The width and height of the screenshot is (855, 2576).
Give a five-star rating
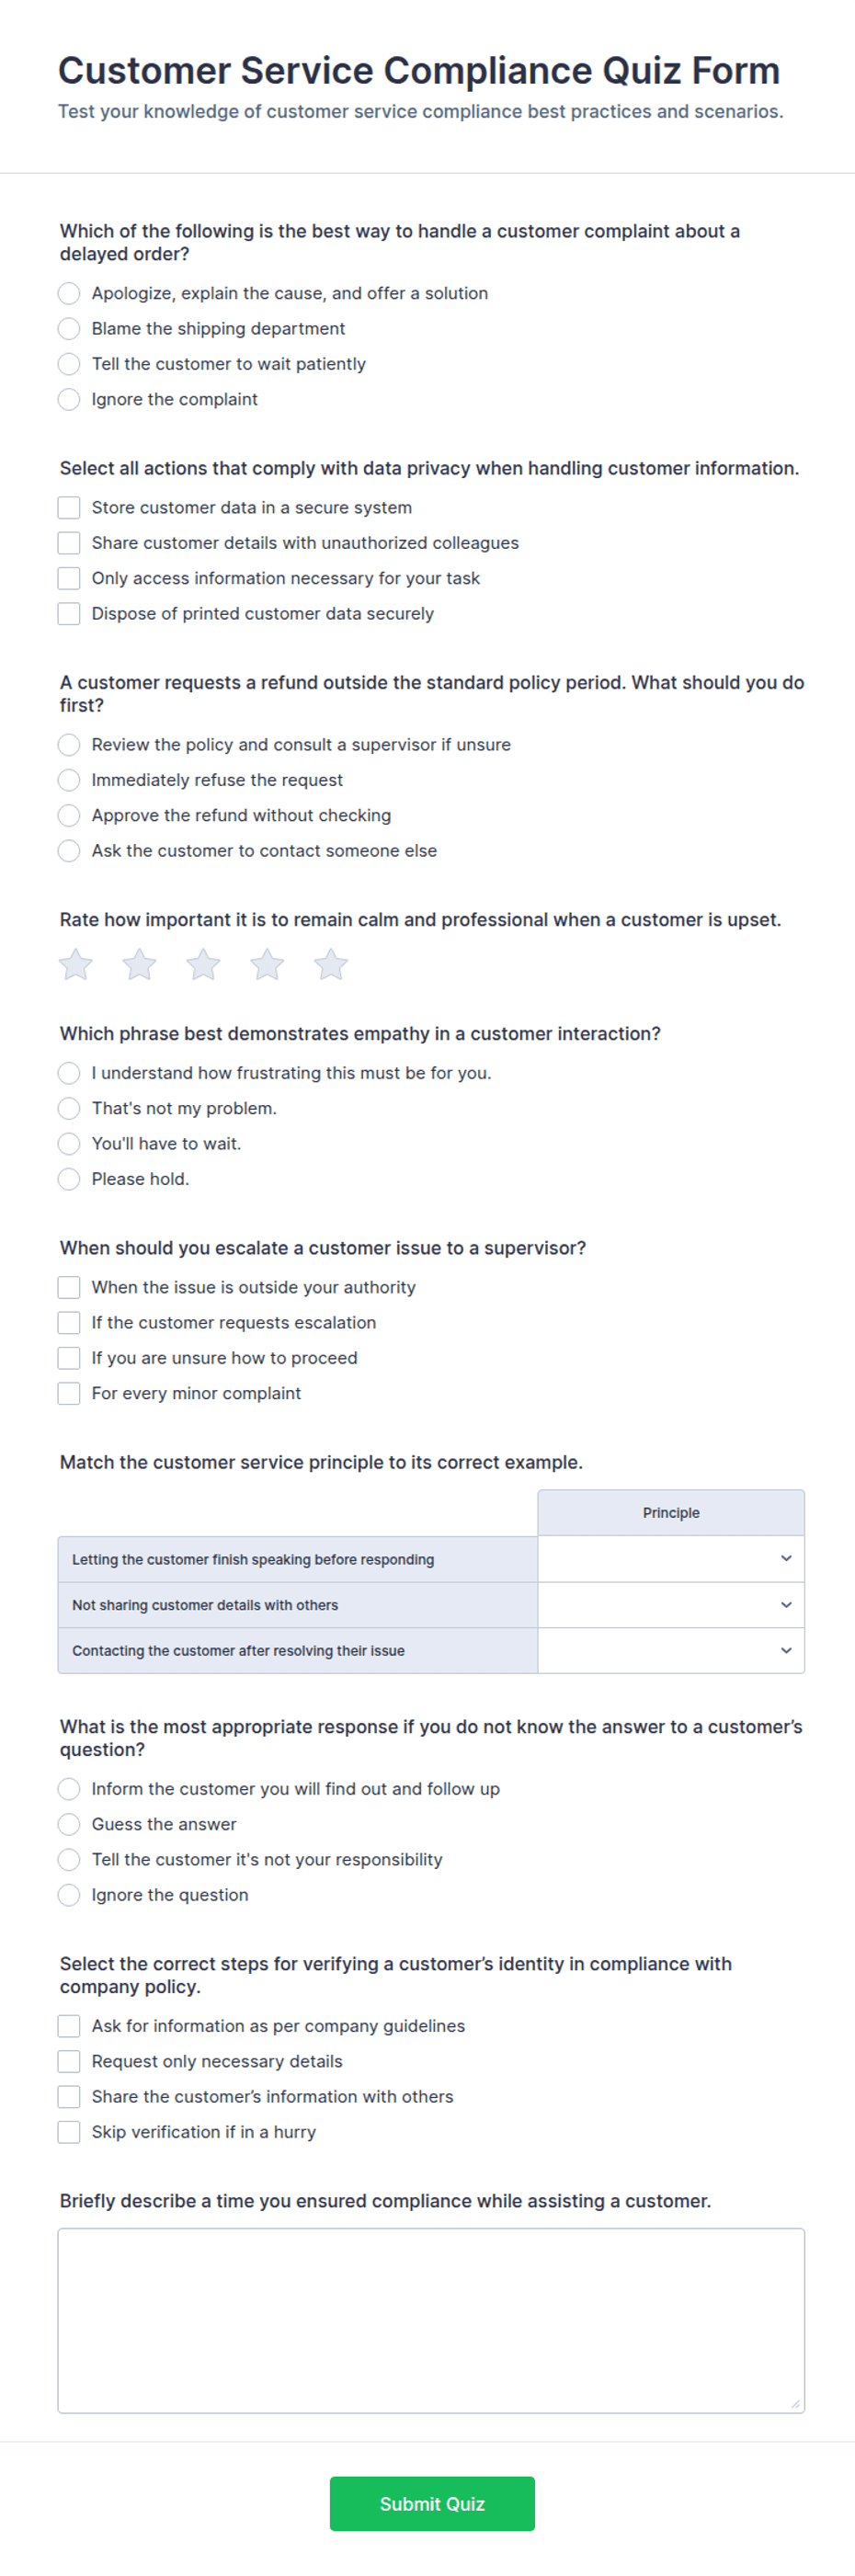coord(331,965)
